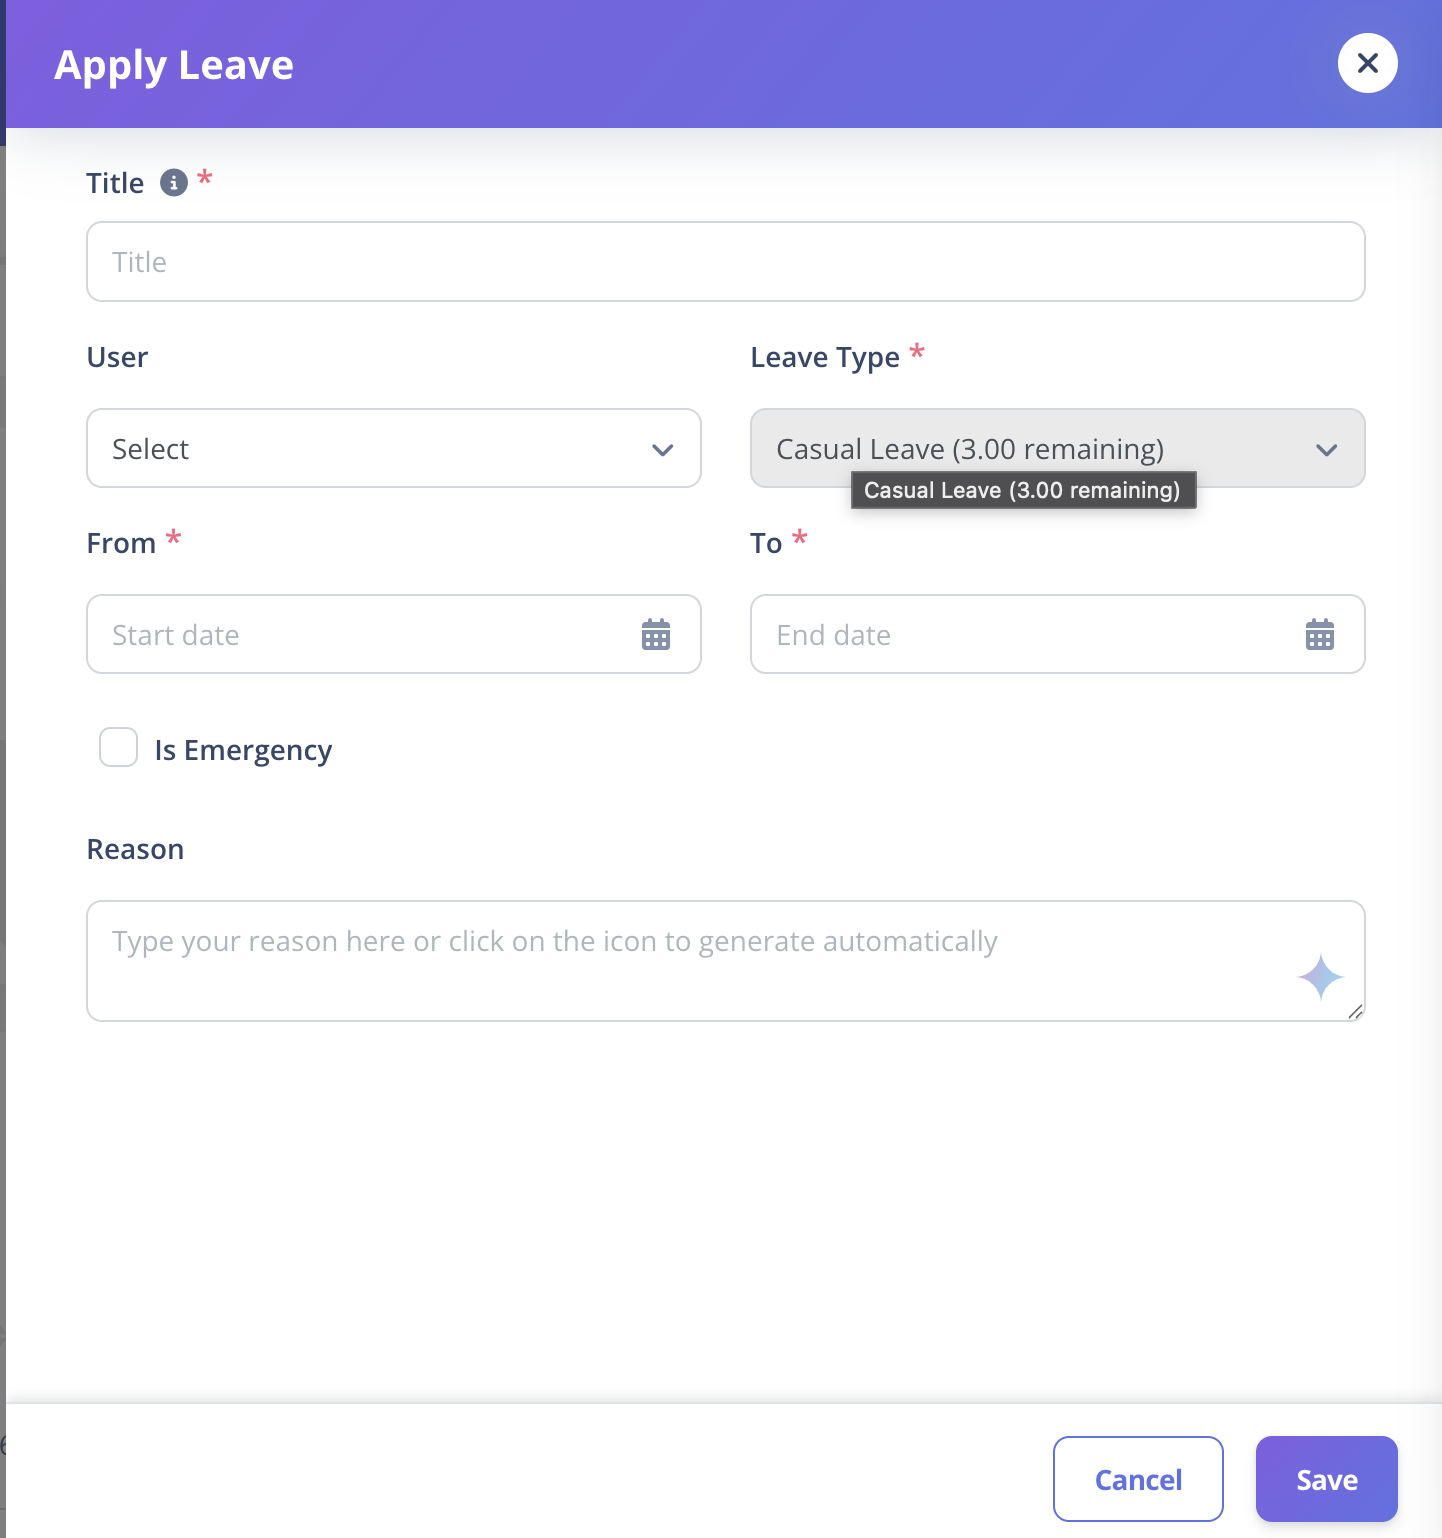
Task: Generate reason with the sparkle AI icon
Action: point(1321,977)
